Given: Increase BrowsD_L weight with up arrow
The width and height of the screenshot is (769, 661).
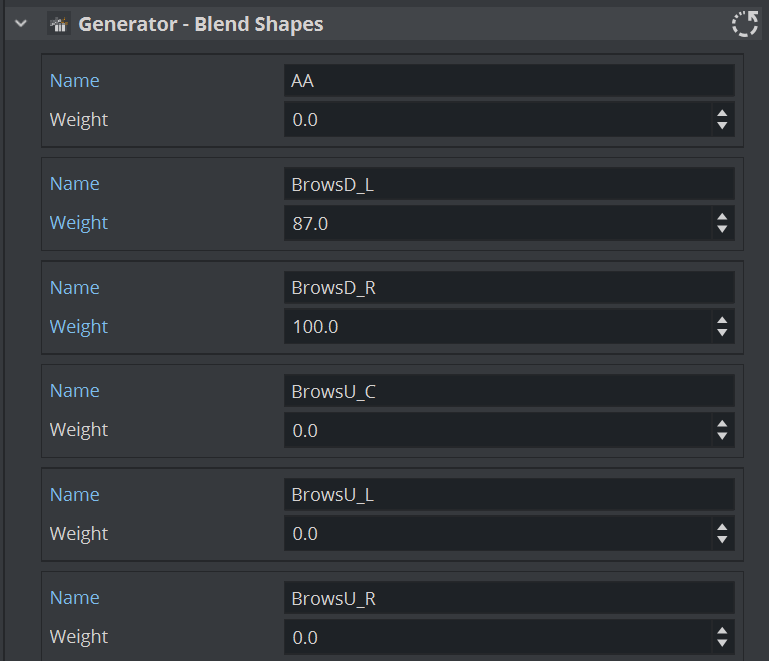Looking at the screenshot, I should 722,217.
